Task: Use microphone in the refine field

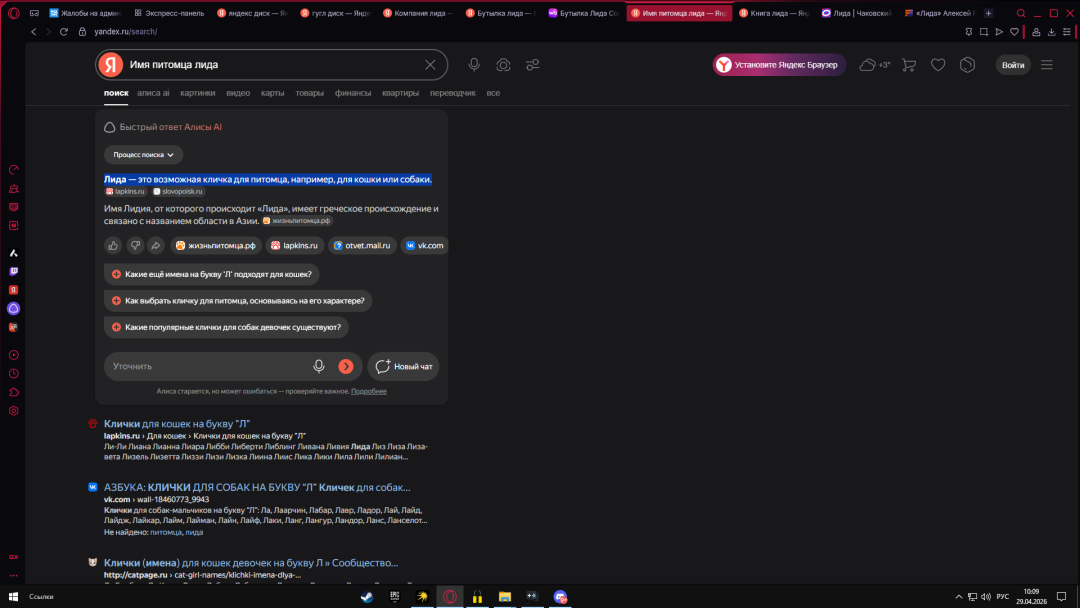Action: 319,366
